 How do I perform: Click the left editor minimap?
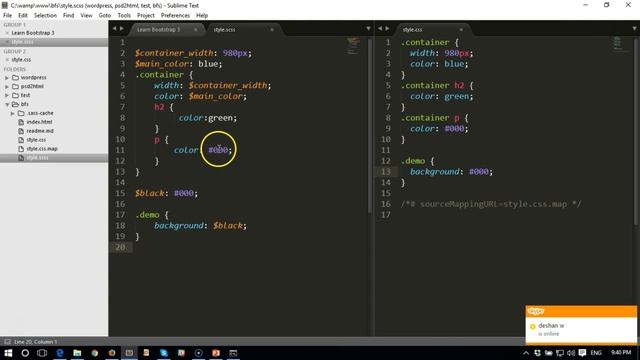(353, 46)
